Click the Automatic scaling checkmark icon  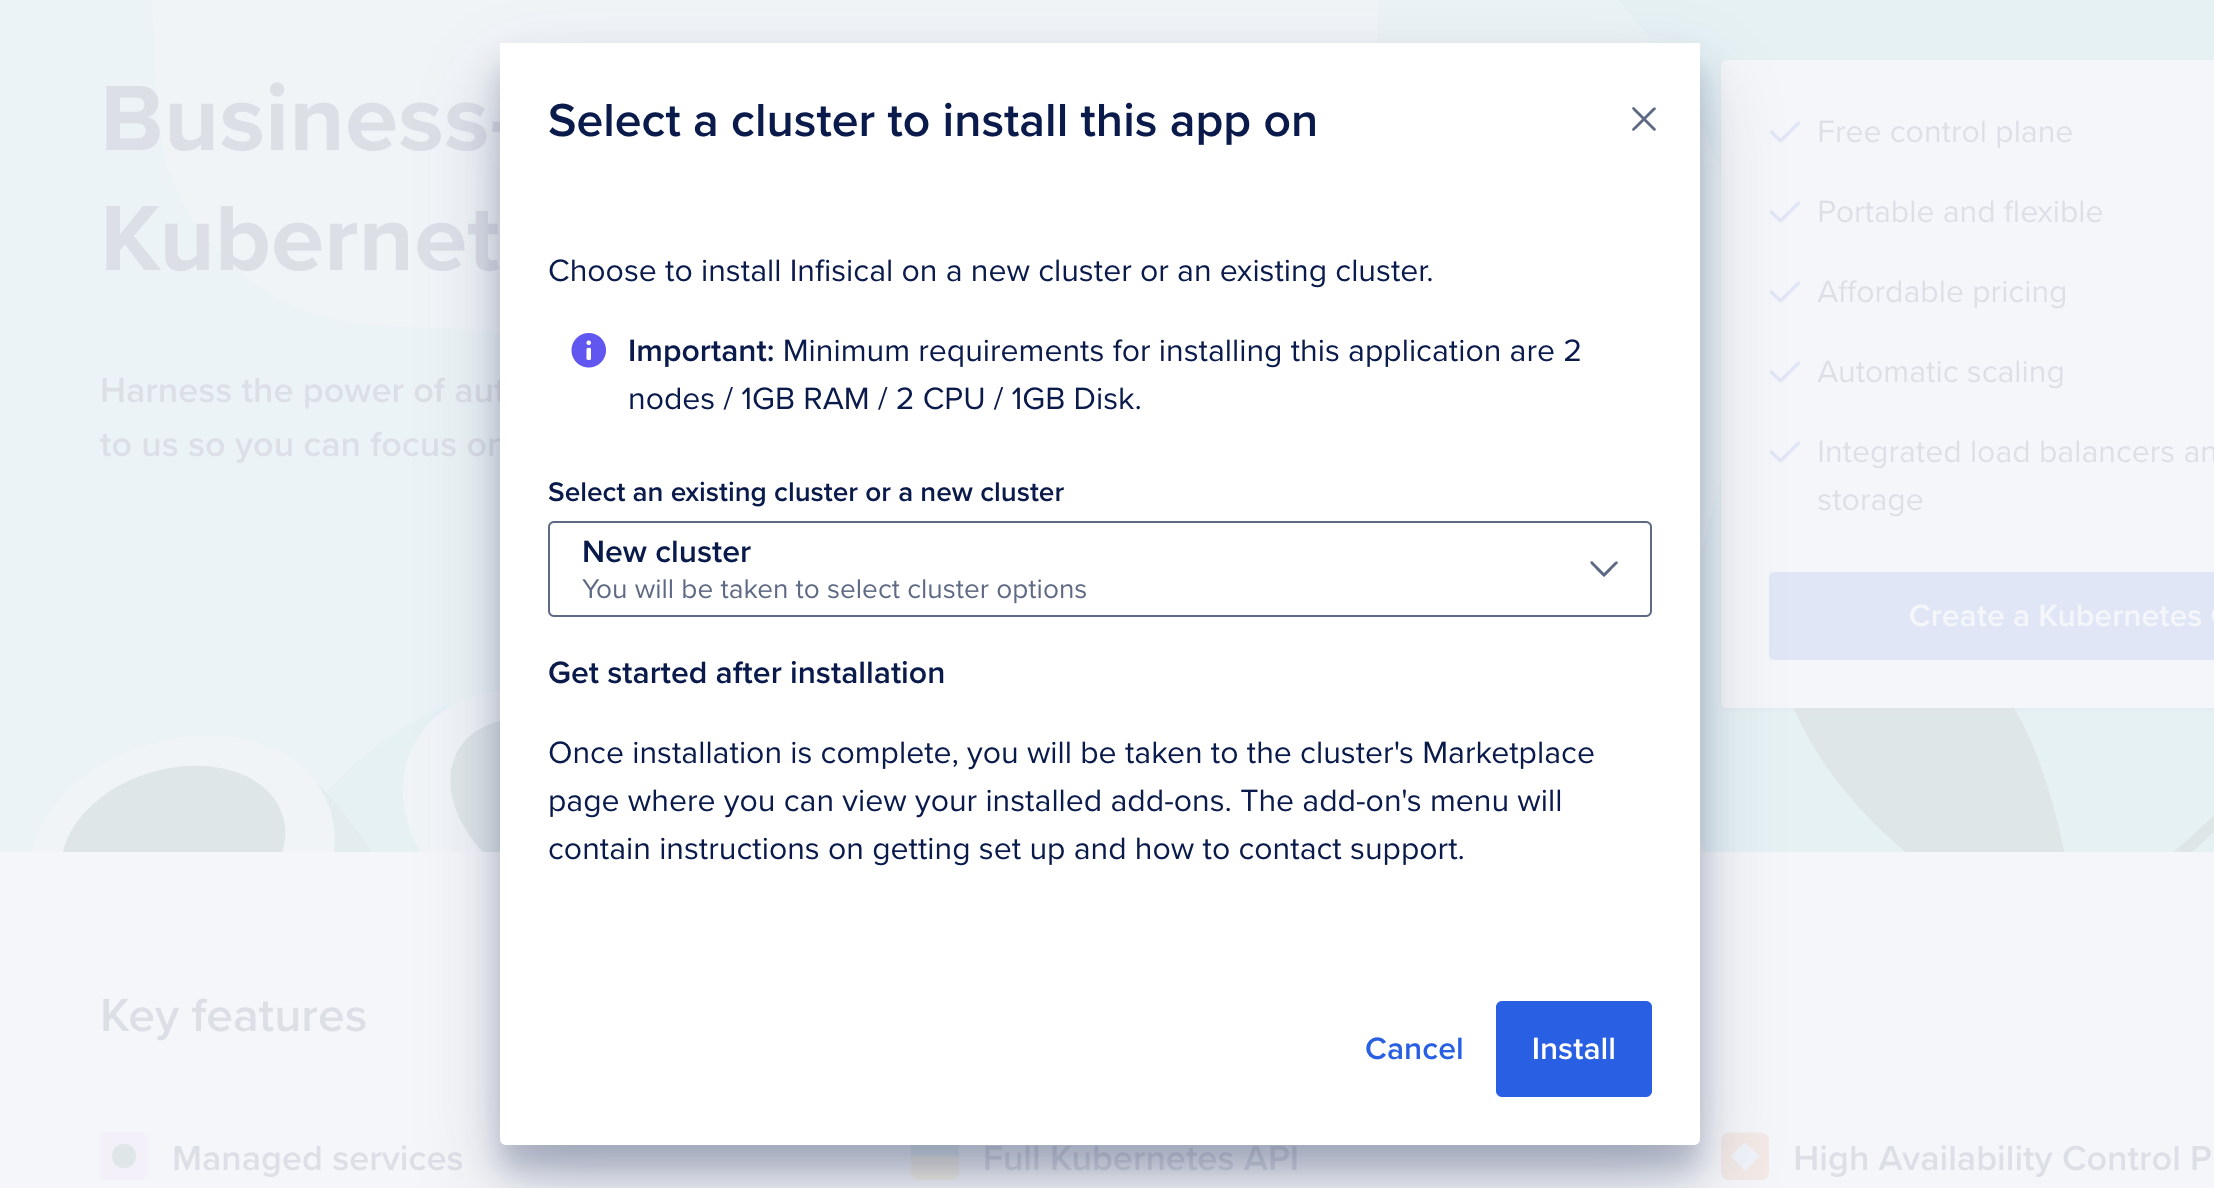point(1783,371)
